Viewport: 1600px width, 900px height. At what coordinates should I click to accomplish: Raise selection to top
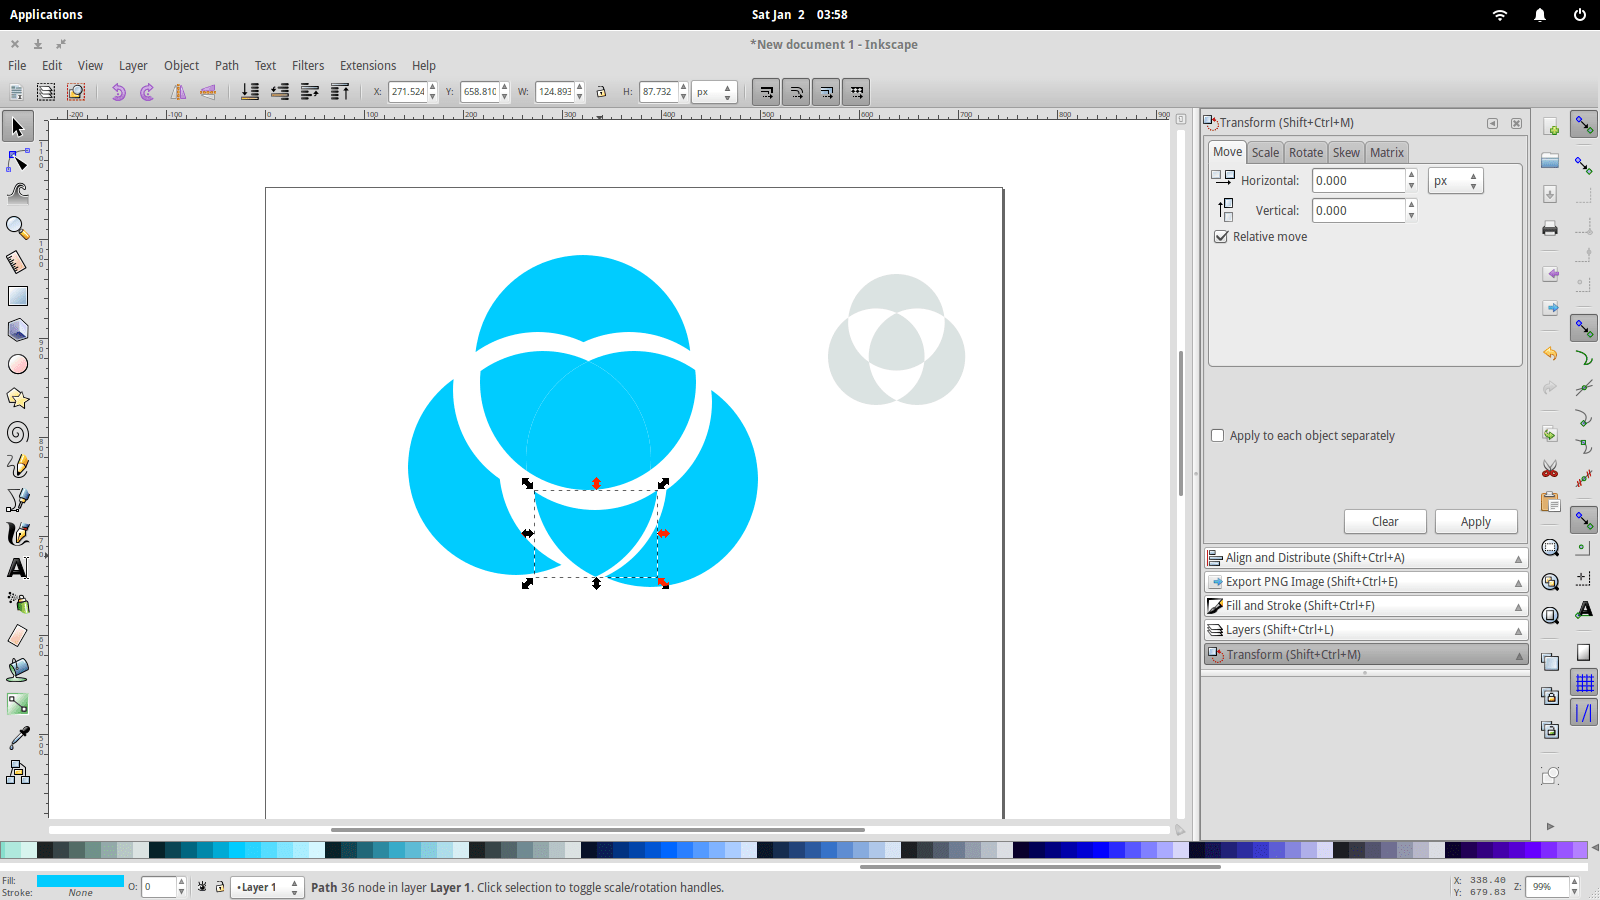(x=340, y=92)
